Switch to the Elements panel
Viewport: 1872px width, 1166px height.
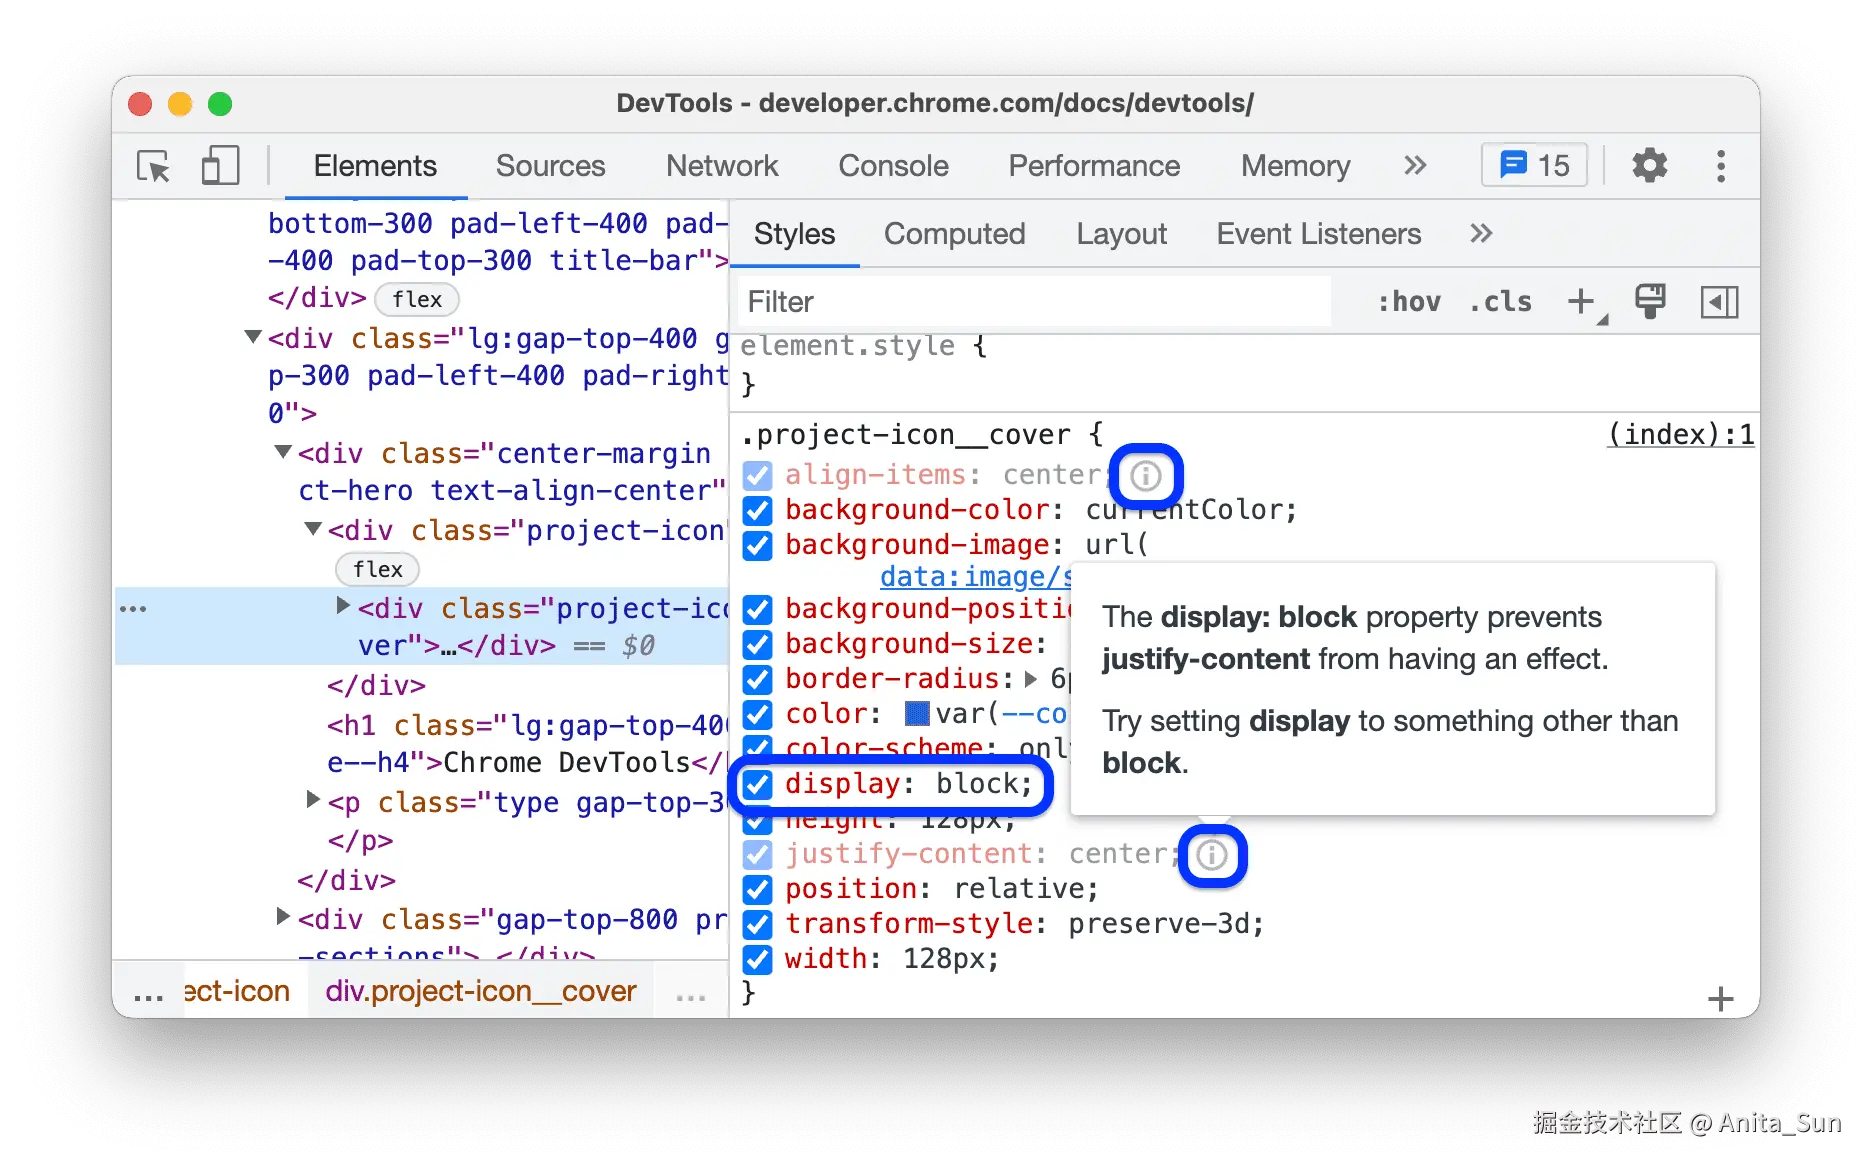click(x=375, y=166)
